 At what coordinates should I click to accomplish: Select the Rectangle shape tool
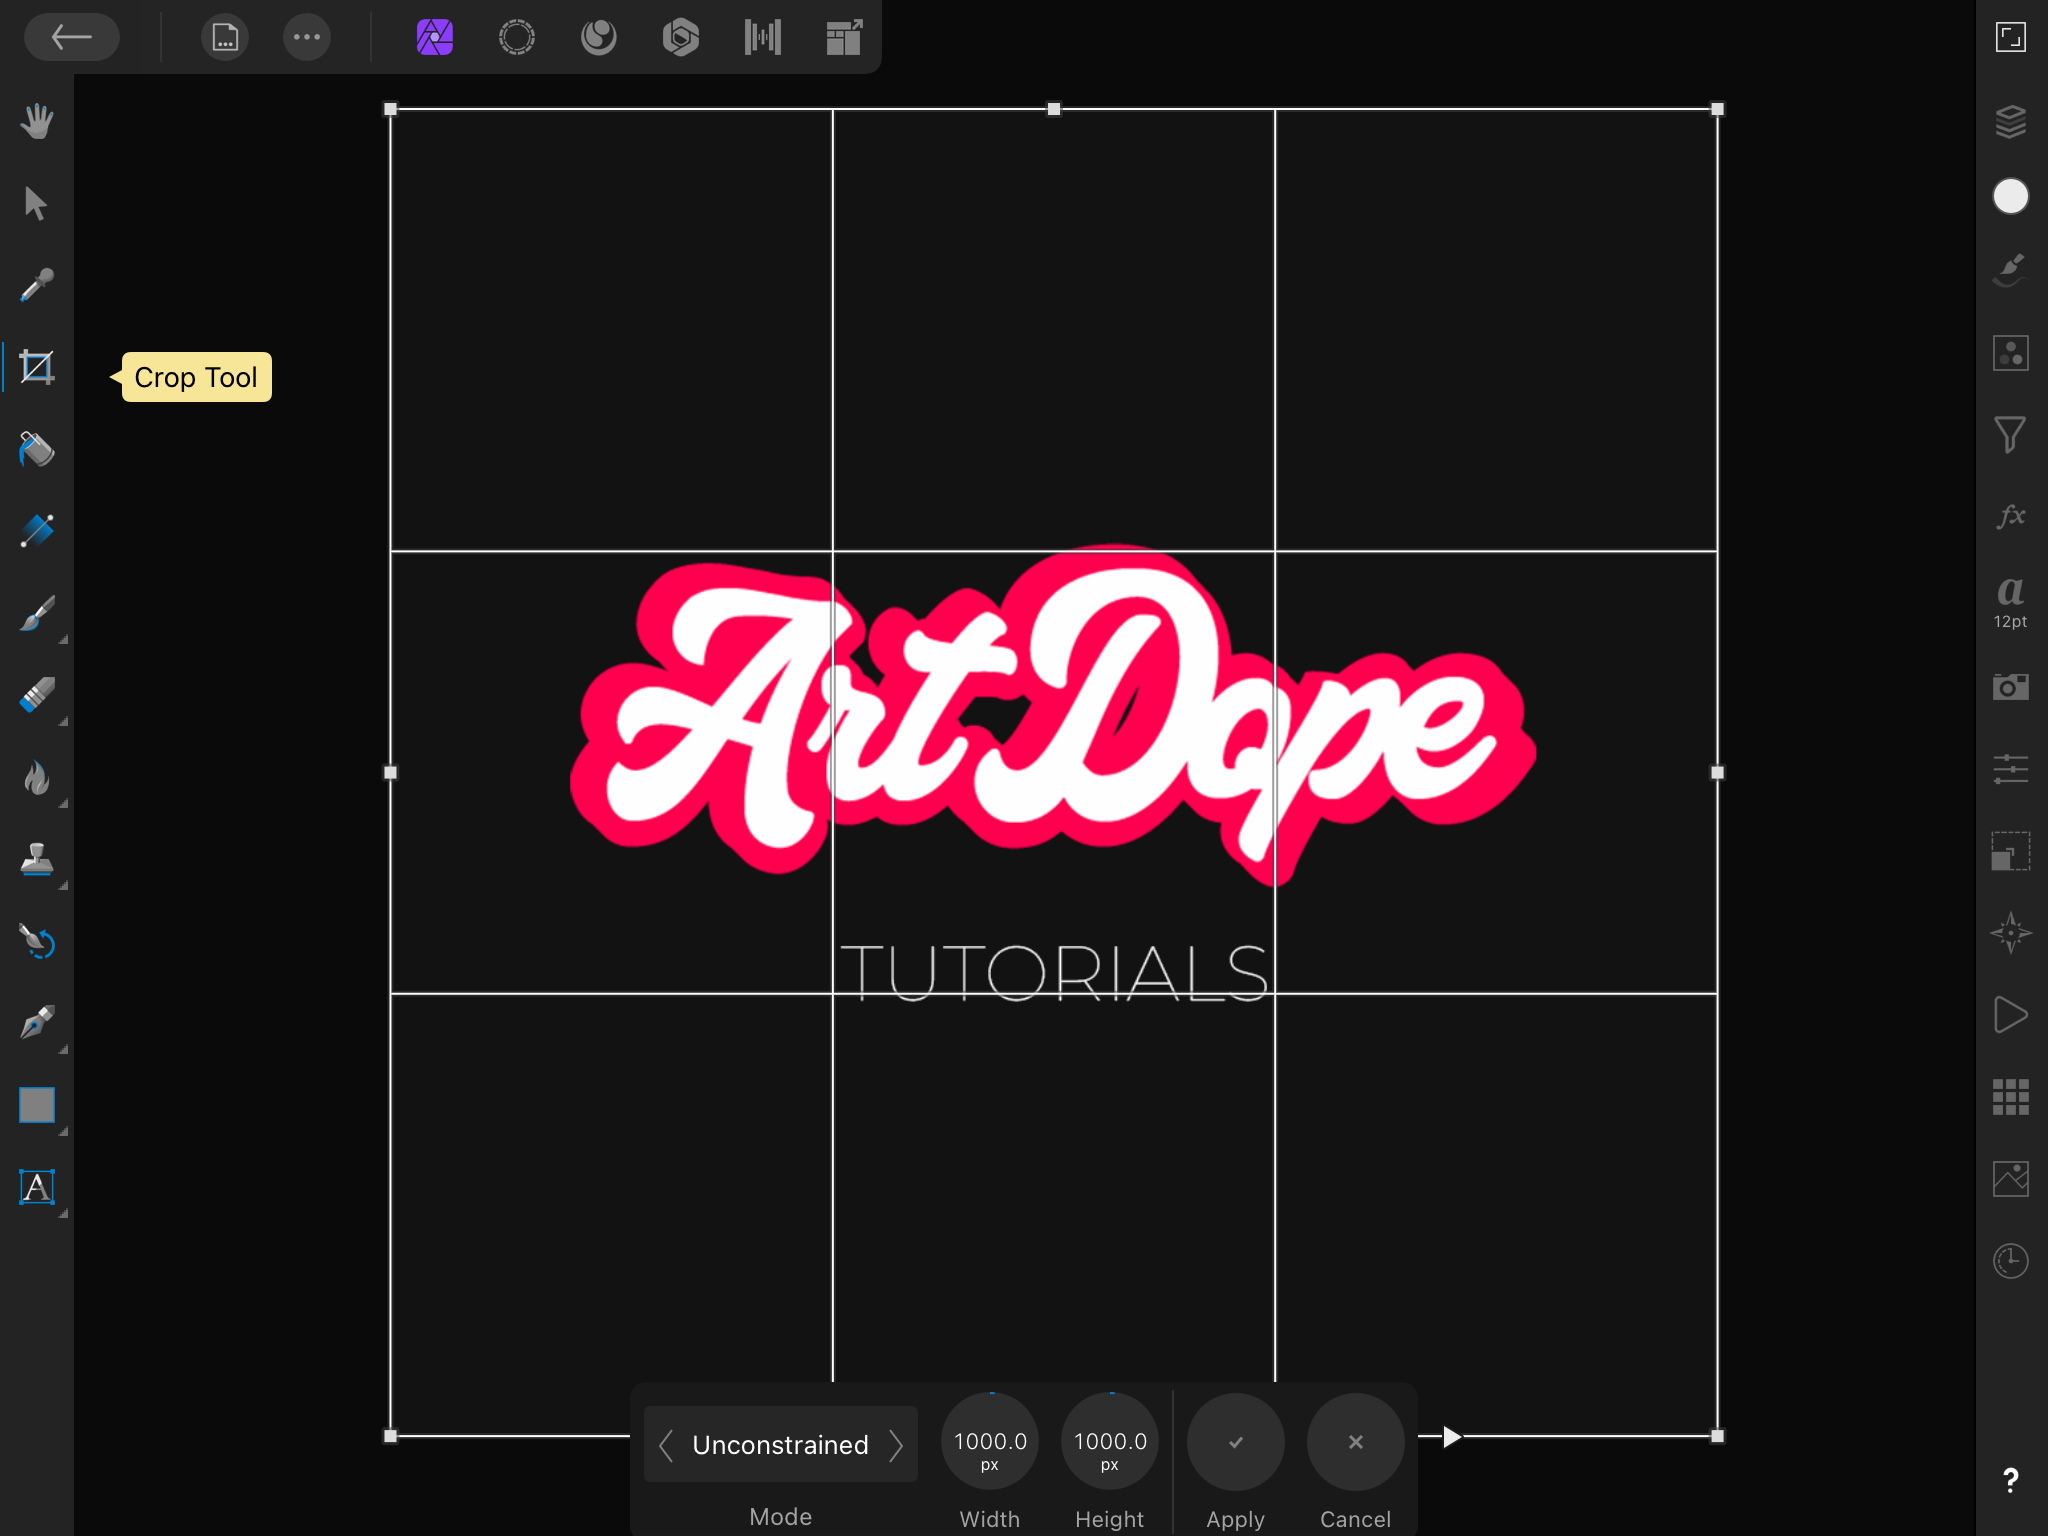[x=37, y=1106]
